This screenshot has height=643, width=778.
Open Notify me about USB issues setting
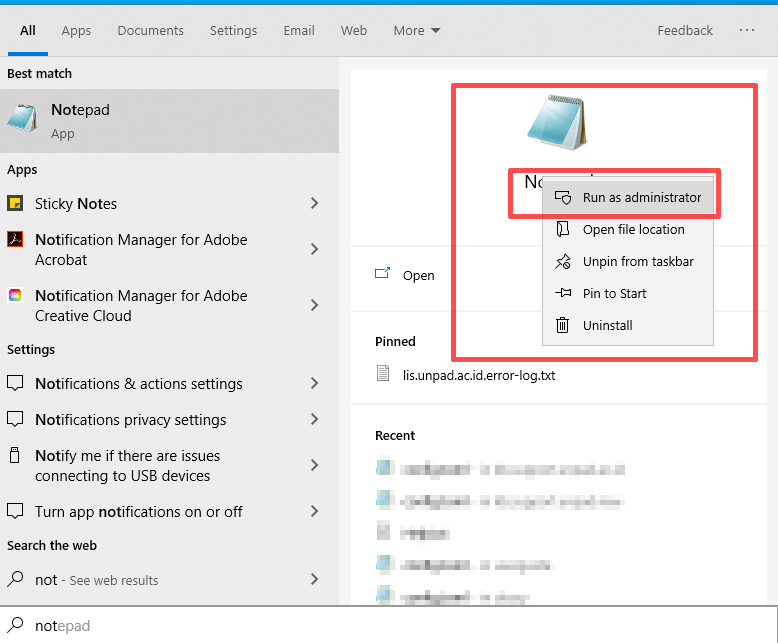pyautogui.click(x=128, y=465)
